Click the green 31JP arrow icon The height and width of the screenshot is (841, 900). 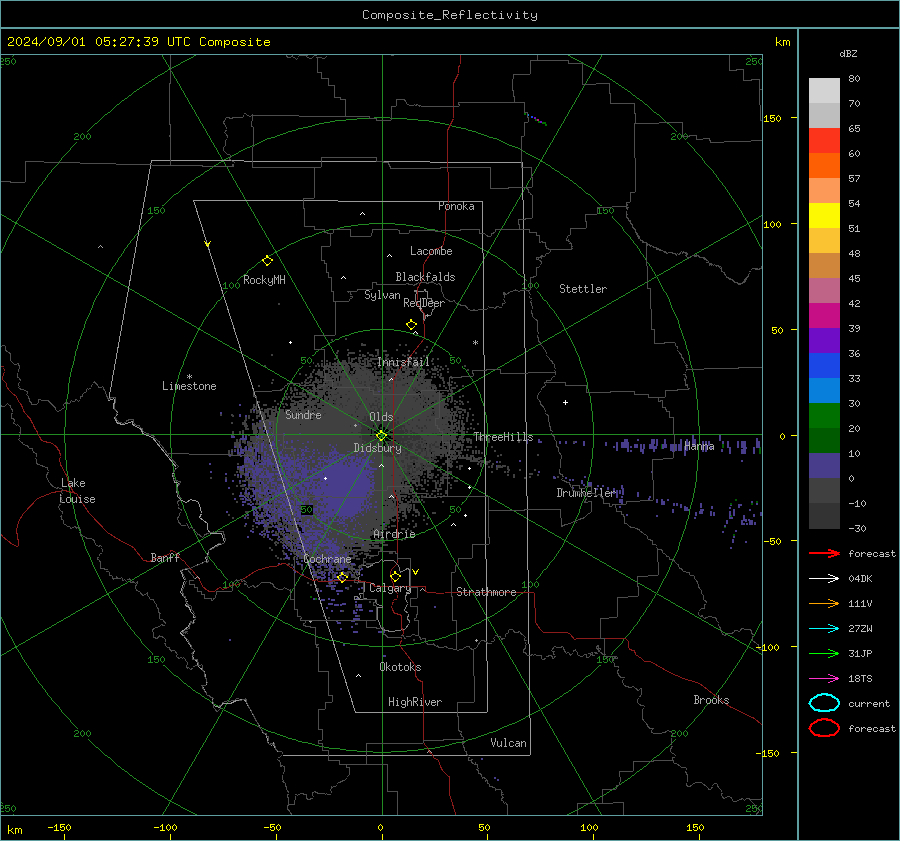coord(824,653)
